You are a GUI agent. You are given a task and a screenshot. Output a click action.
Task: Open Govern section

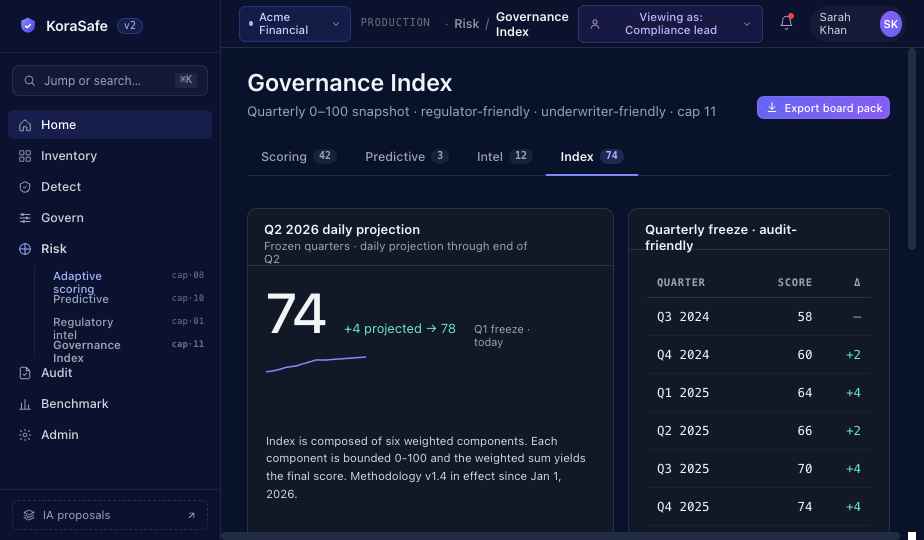(x=110, y=218)
